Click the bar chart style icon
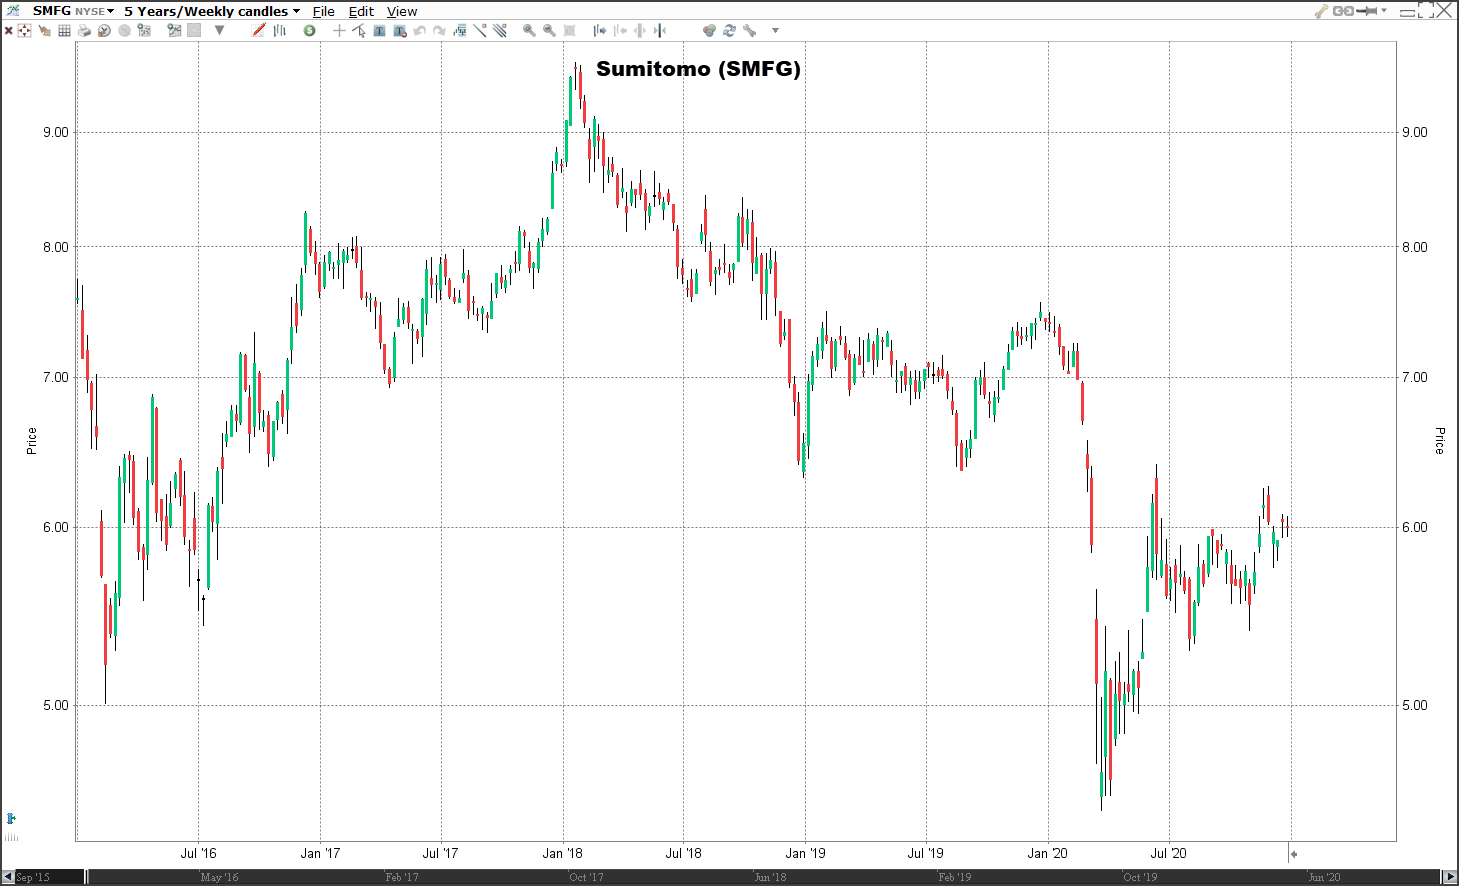The width and height of the screenshot is (1459, 886). [279, 30]
